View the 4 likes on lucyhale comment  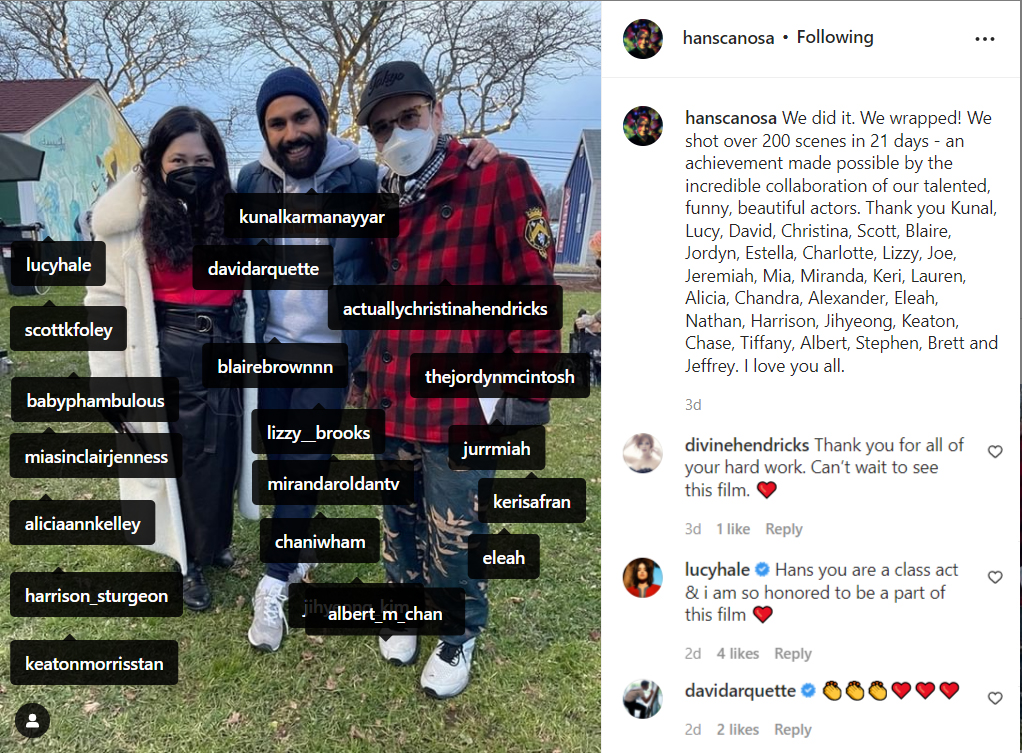click(x=738, y=653)
